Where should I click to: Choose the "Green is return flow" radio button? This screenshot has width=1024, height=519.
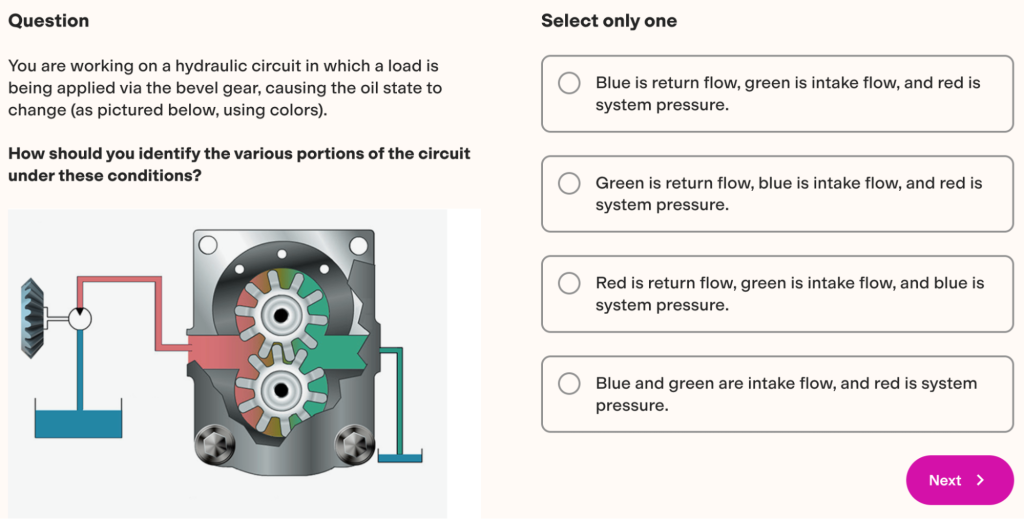[569, 183]
